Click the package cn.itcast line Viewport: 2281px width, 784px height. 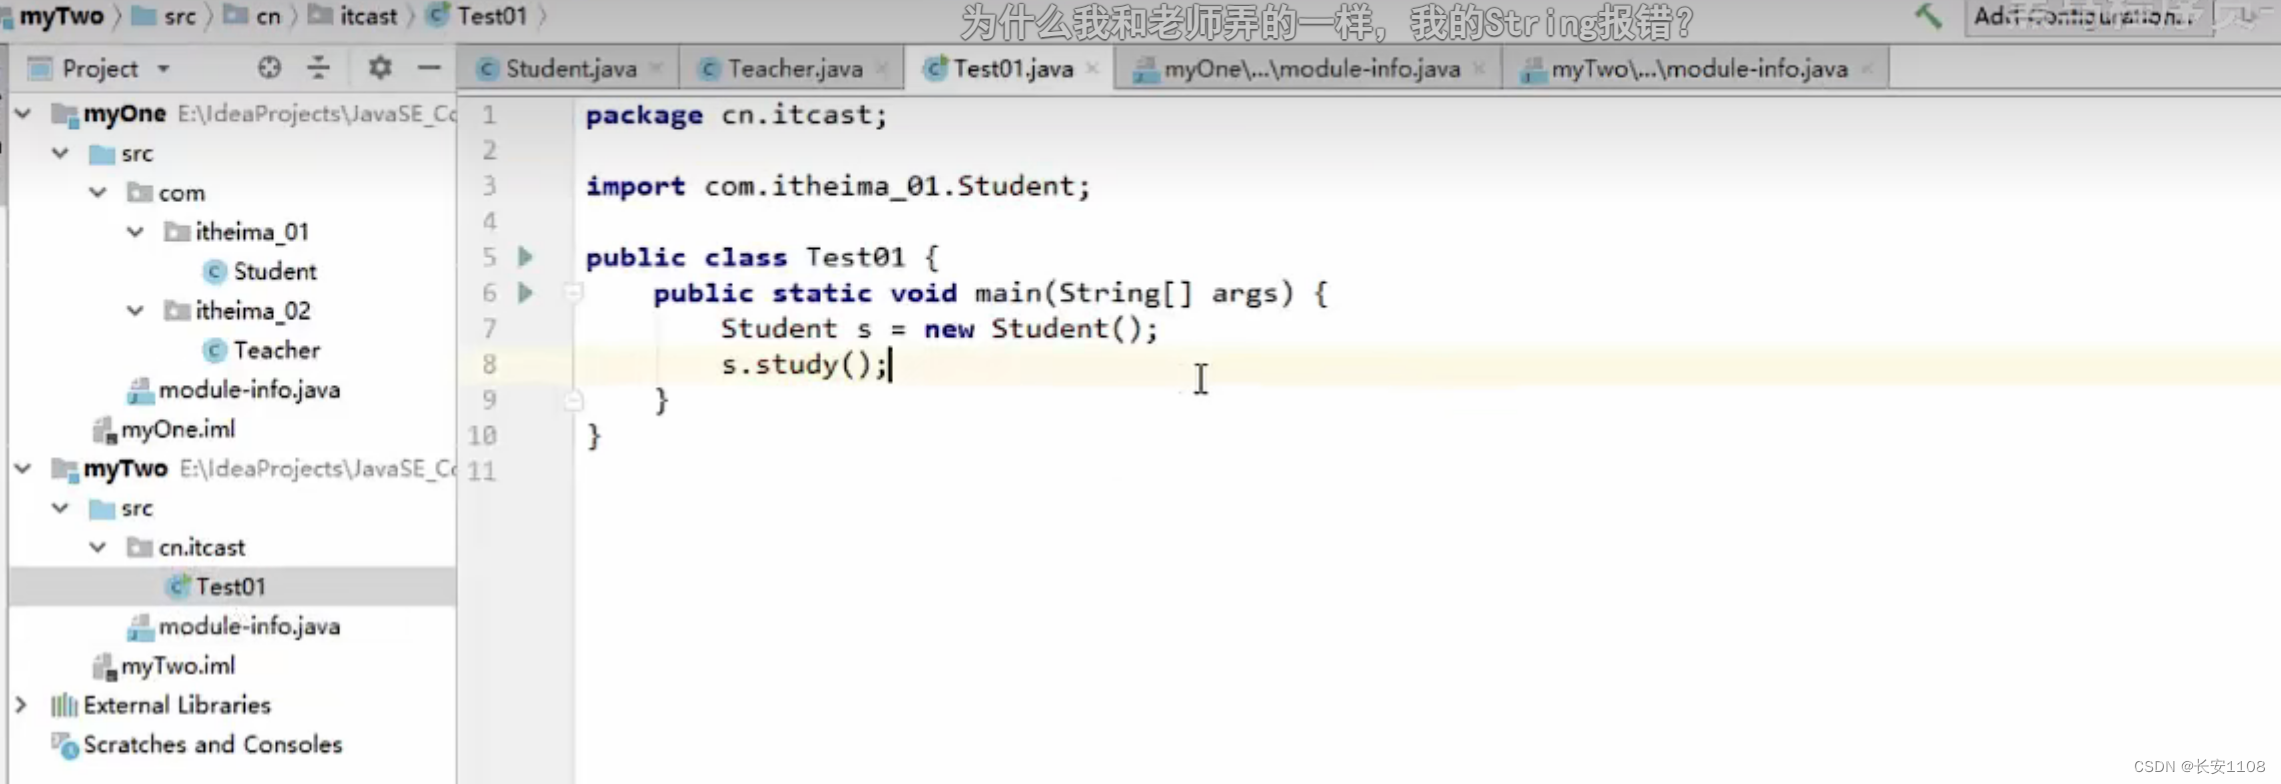pos(736,115)
